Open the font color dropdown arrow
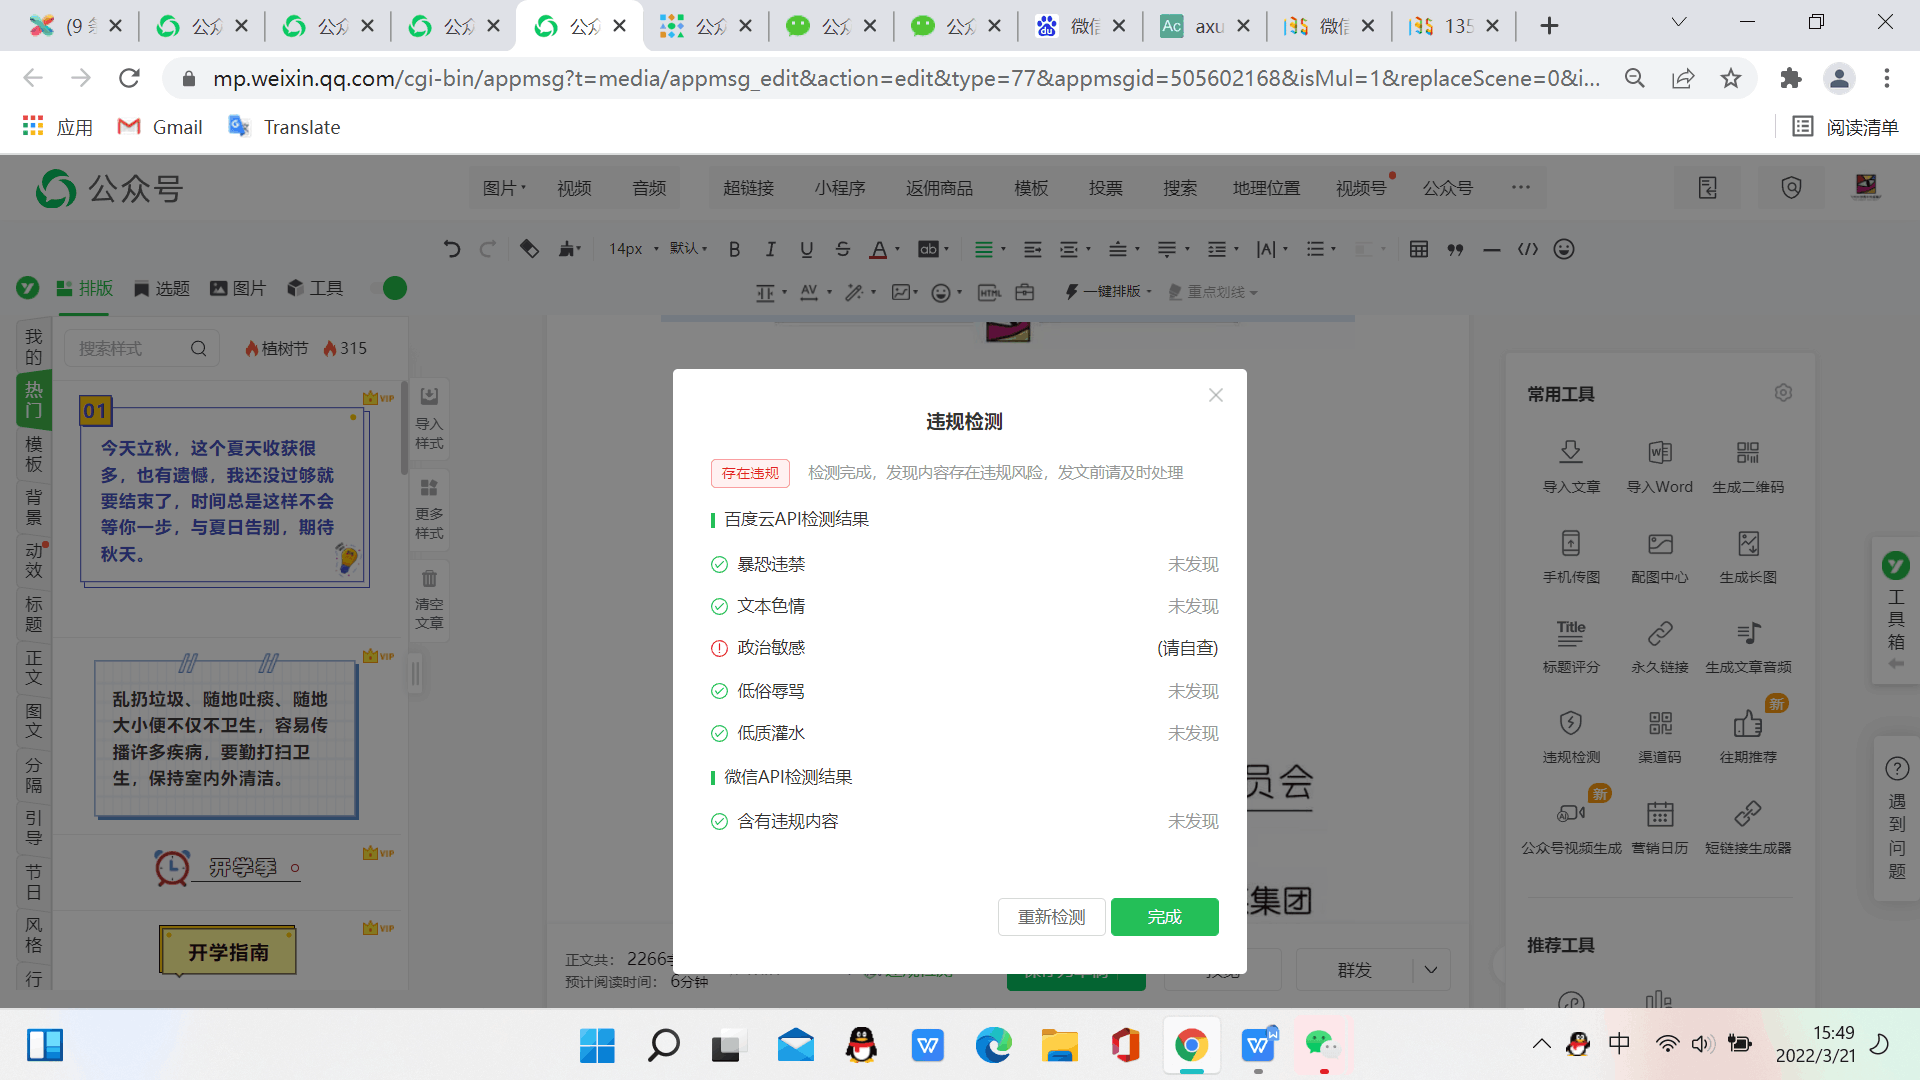This screenshot has height=1080, width=1920. coord(897,250)
